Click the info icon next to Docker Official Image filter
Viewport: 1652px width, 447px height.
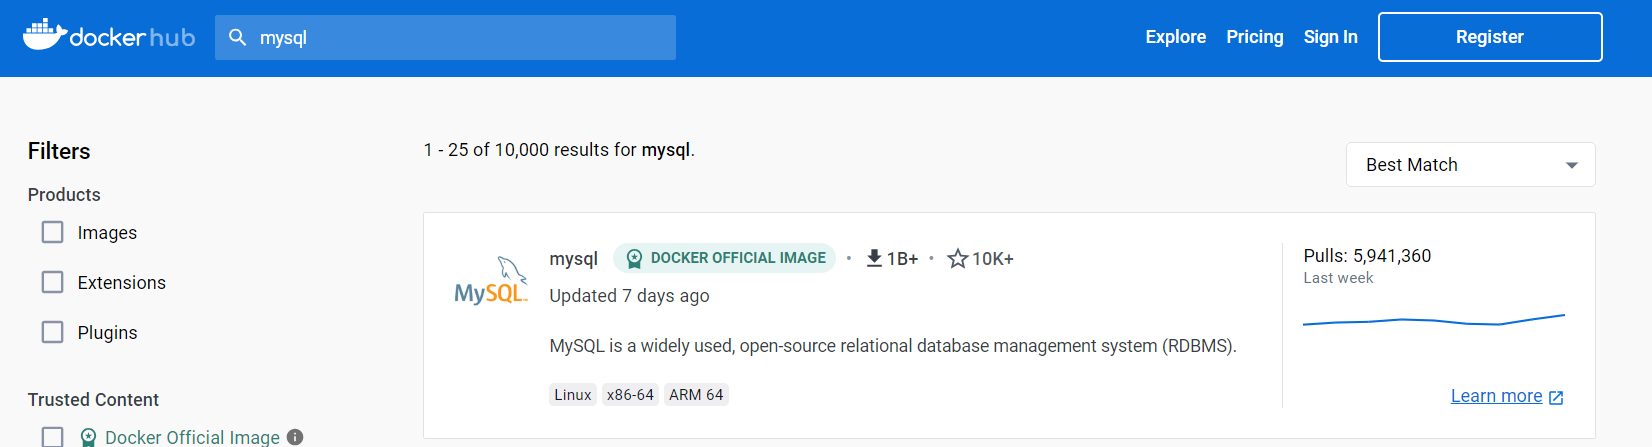[x=295, y=437]
